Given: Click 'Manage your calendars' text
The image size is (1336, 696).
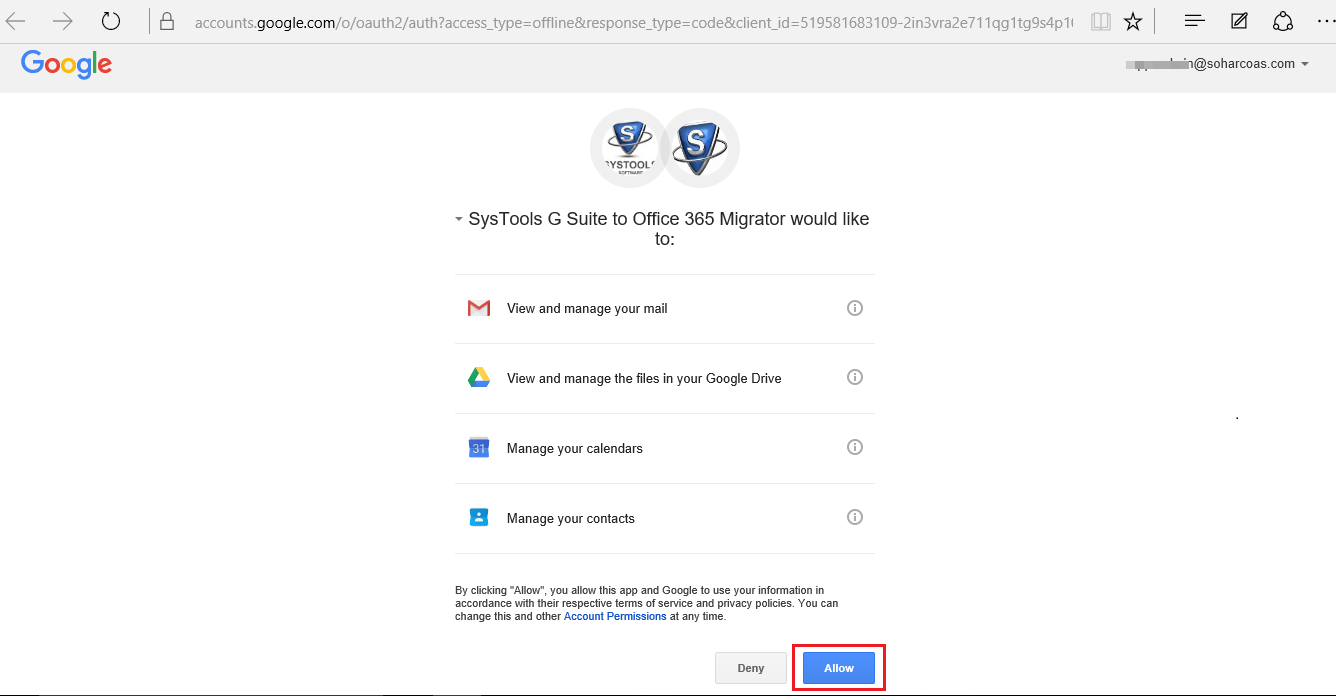Looking at the screenshot, I should click(575, 448).
